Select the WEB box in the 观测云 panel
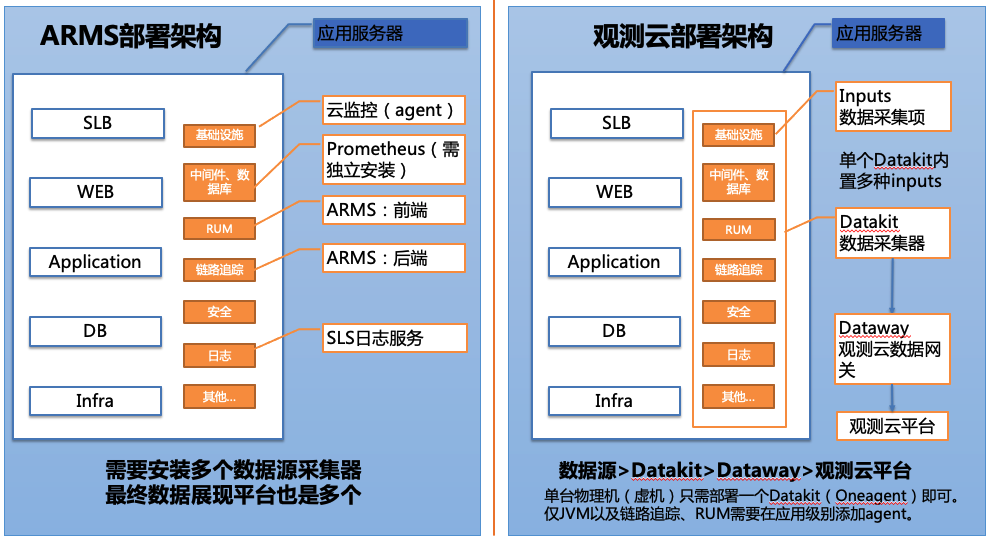Screen dimensions: 991x539 click(615, 192)
